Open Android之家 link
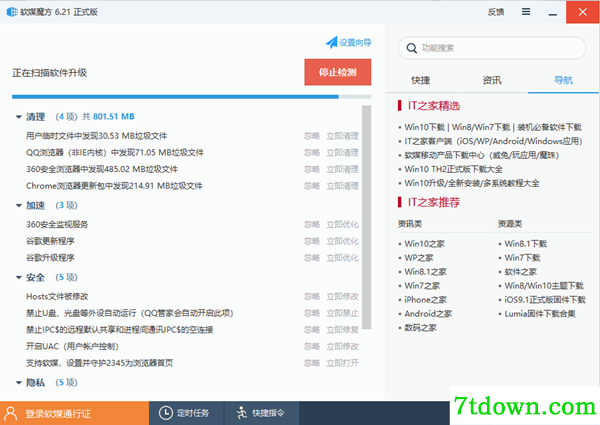The width and height of the screenshot is (600, 425). 428,314
